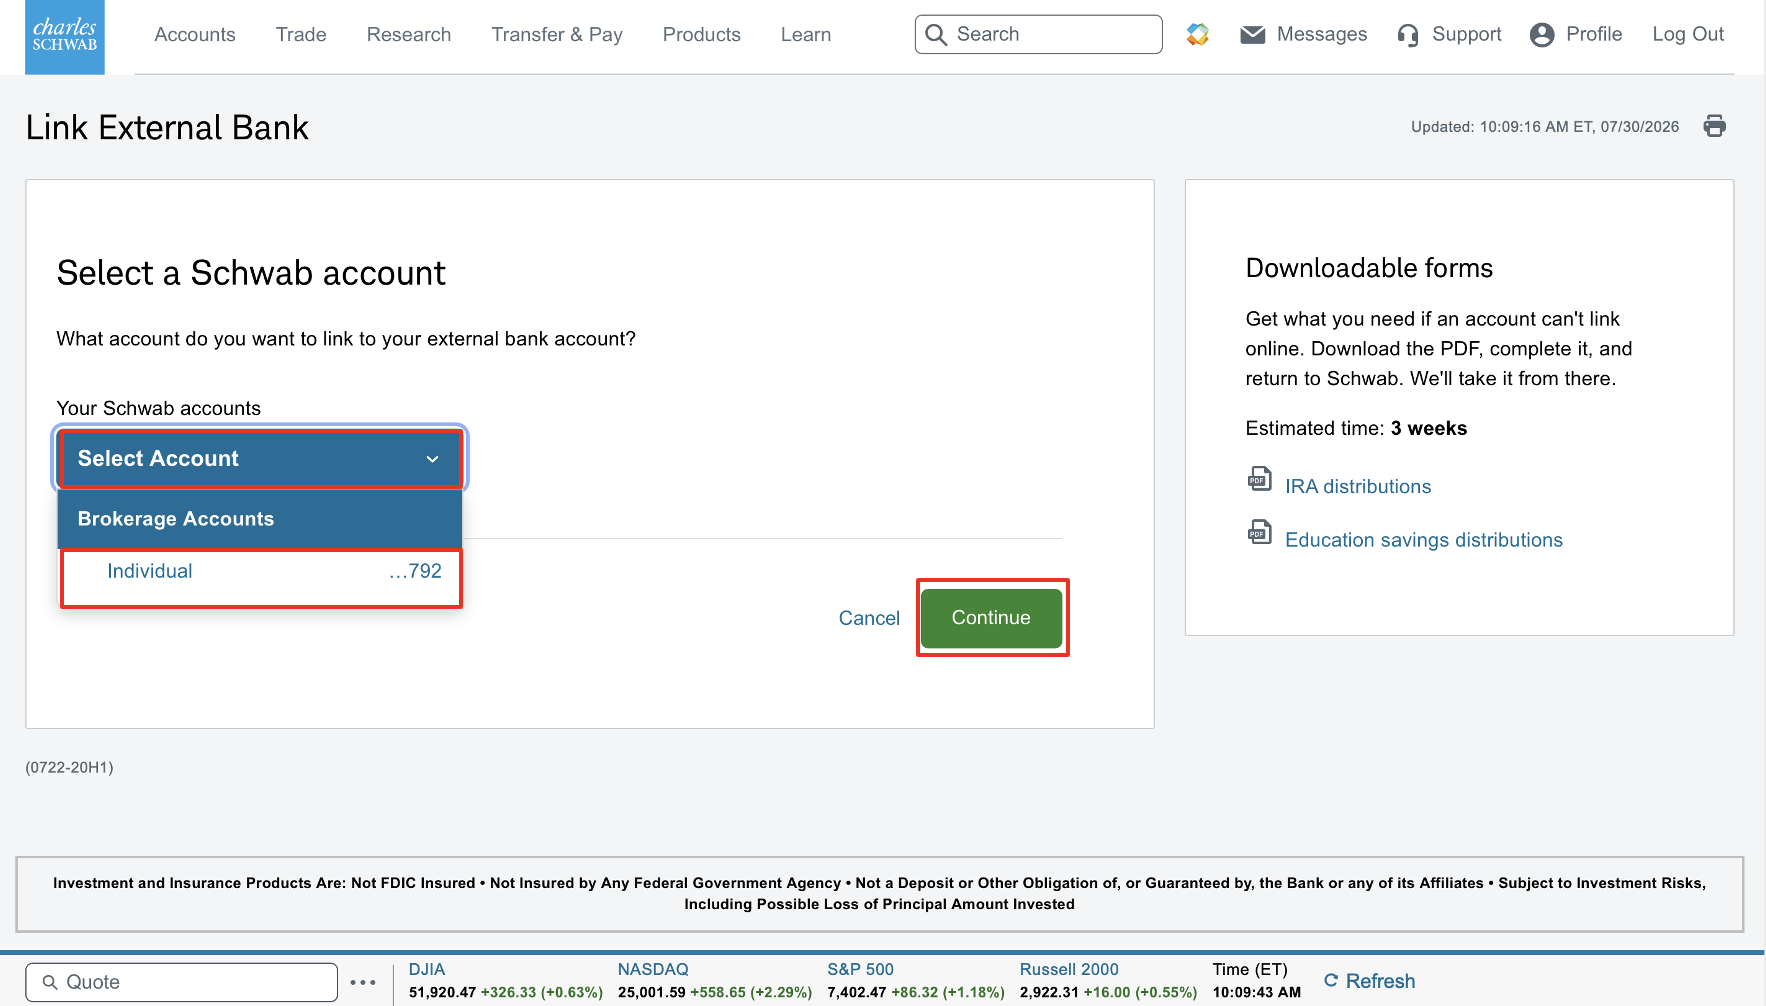The height and width of the screenshot is (1006, 1766).
Task: Cancel linking the external bank
Action: point(869,618)
